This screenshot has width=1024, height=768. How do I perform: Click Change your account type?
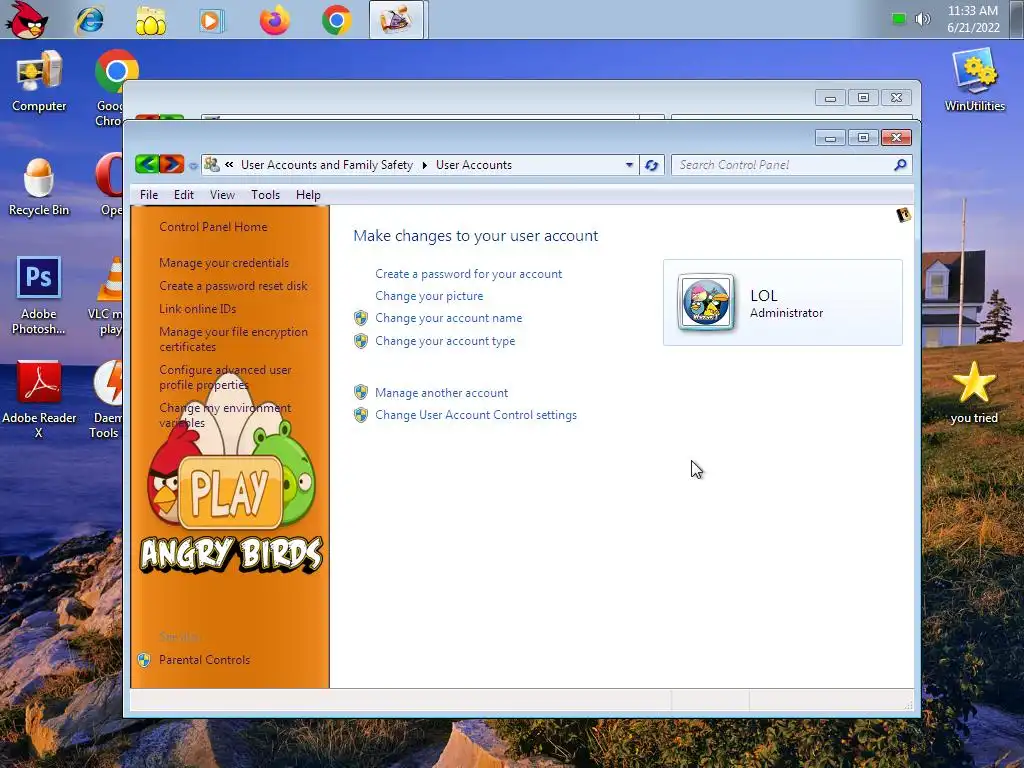point(445,341)
